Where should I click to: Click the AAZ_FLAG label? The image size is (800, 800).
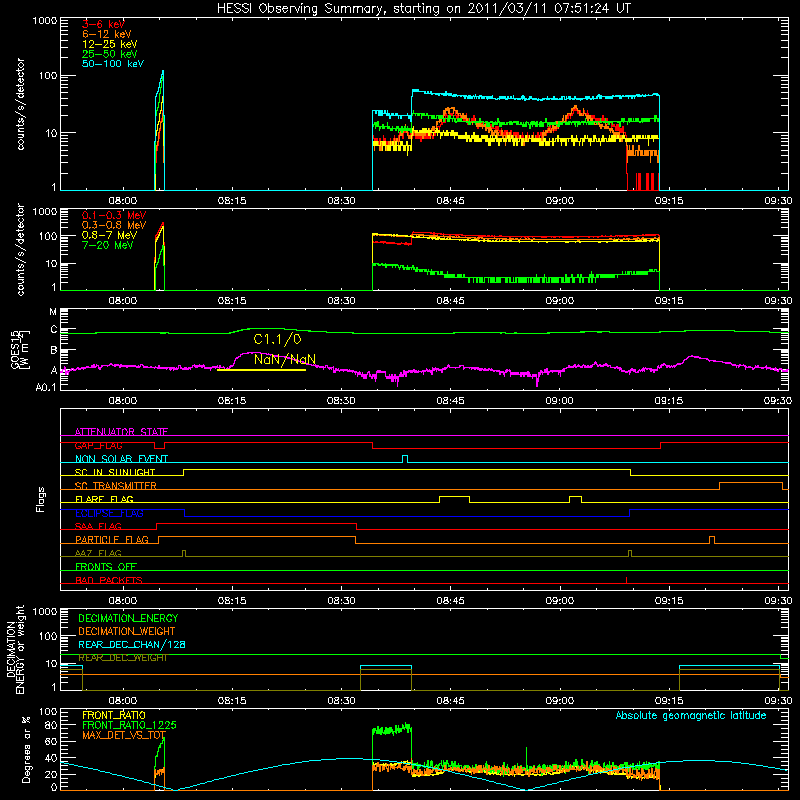98,553
